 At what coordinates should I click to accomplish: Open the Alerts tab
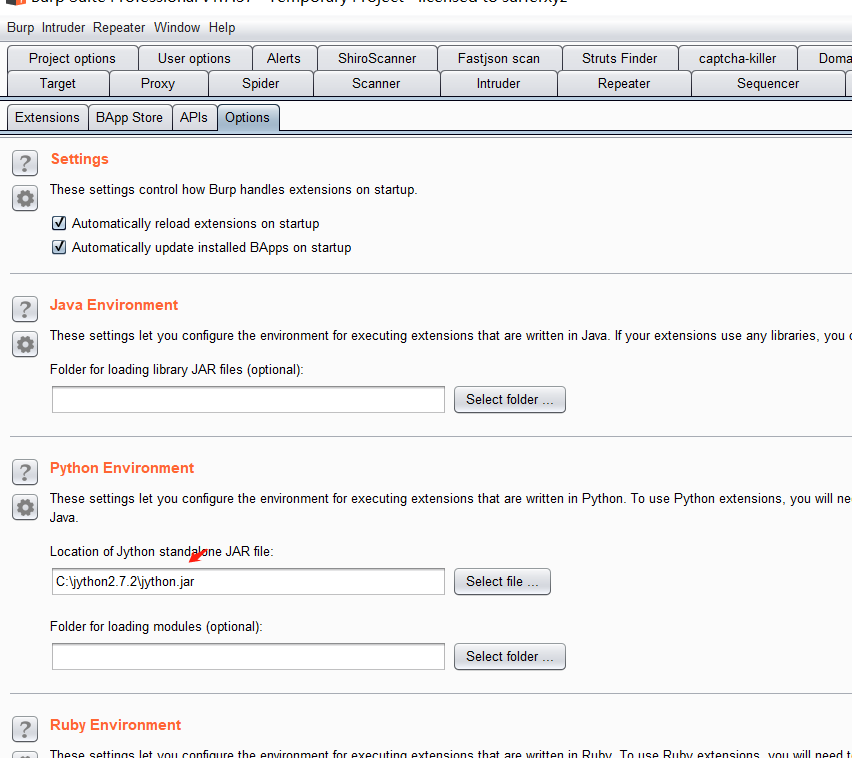click(x=284, y=58)
